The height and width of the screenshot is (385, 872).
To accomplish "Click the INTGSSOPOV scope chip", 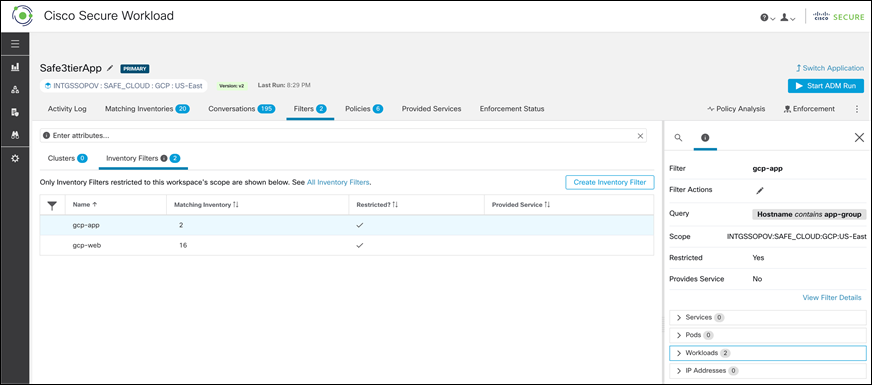I will pos(123,86).
